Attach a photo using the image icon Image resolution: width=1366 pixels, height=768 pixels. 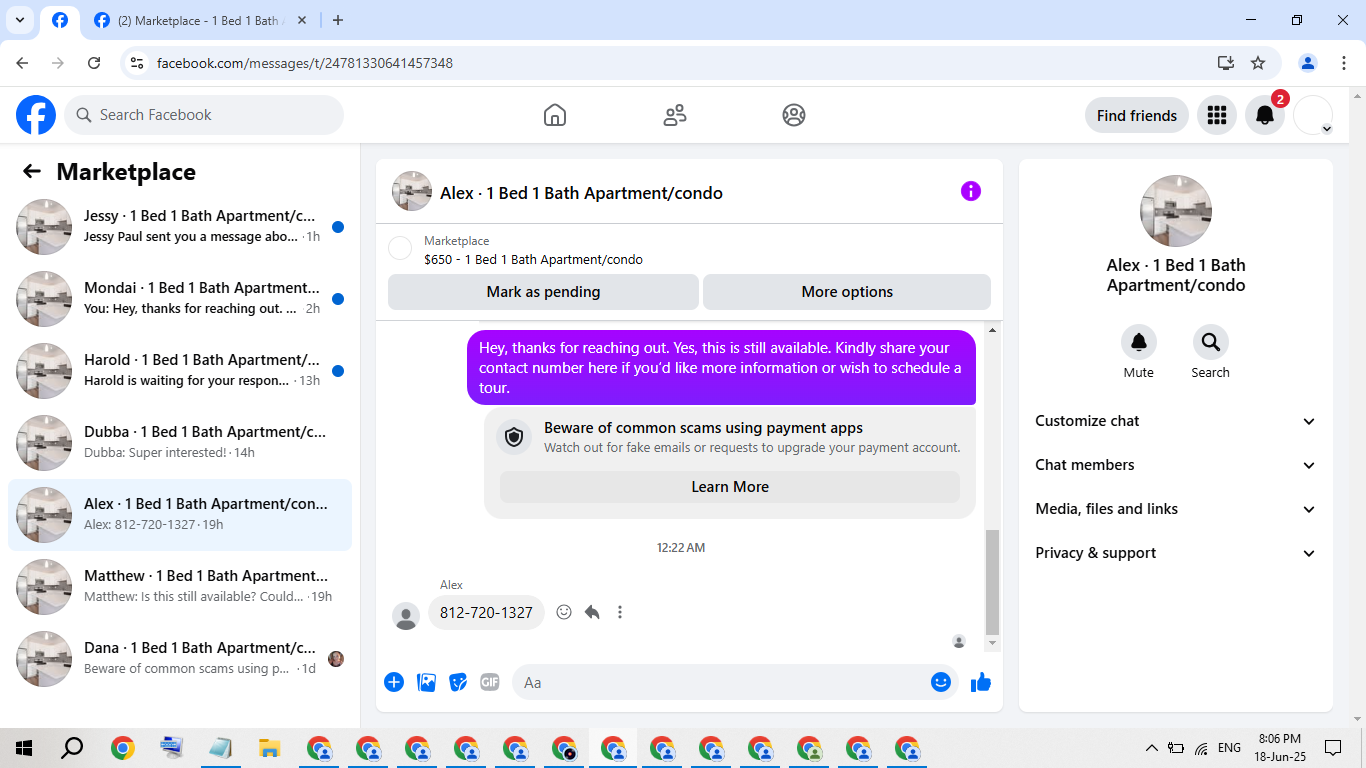pyautogui.click(x=427, y=682)
